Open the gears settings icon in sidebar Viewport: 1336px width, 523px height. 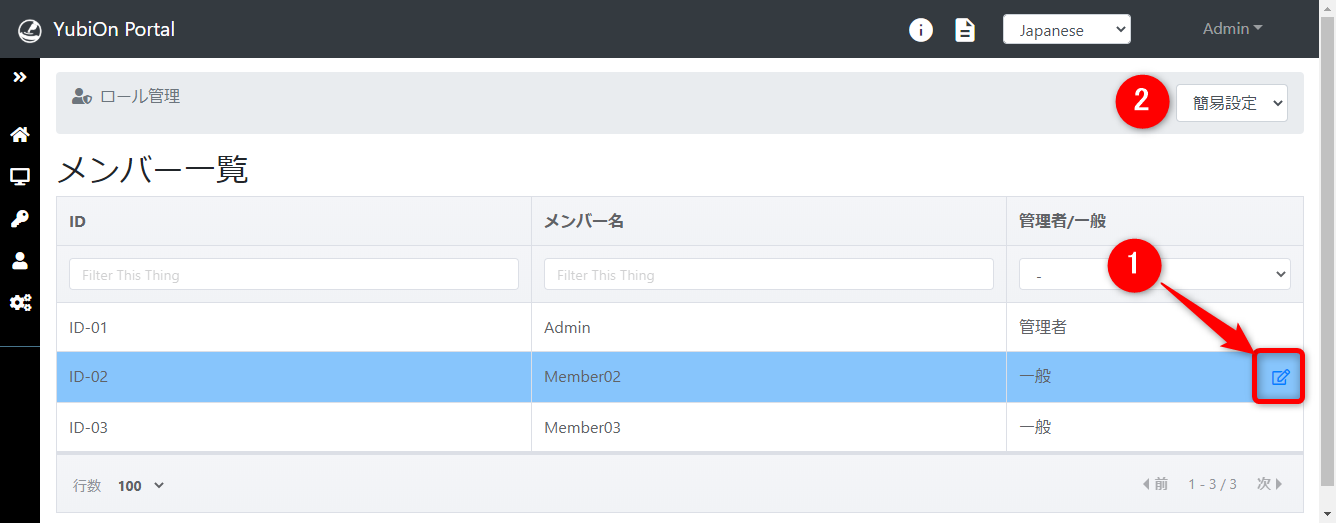click(x=20, y=303)
